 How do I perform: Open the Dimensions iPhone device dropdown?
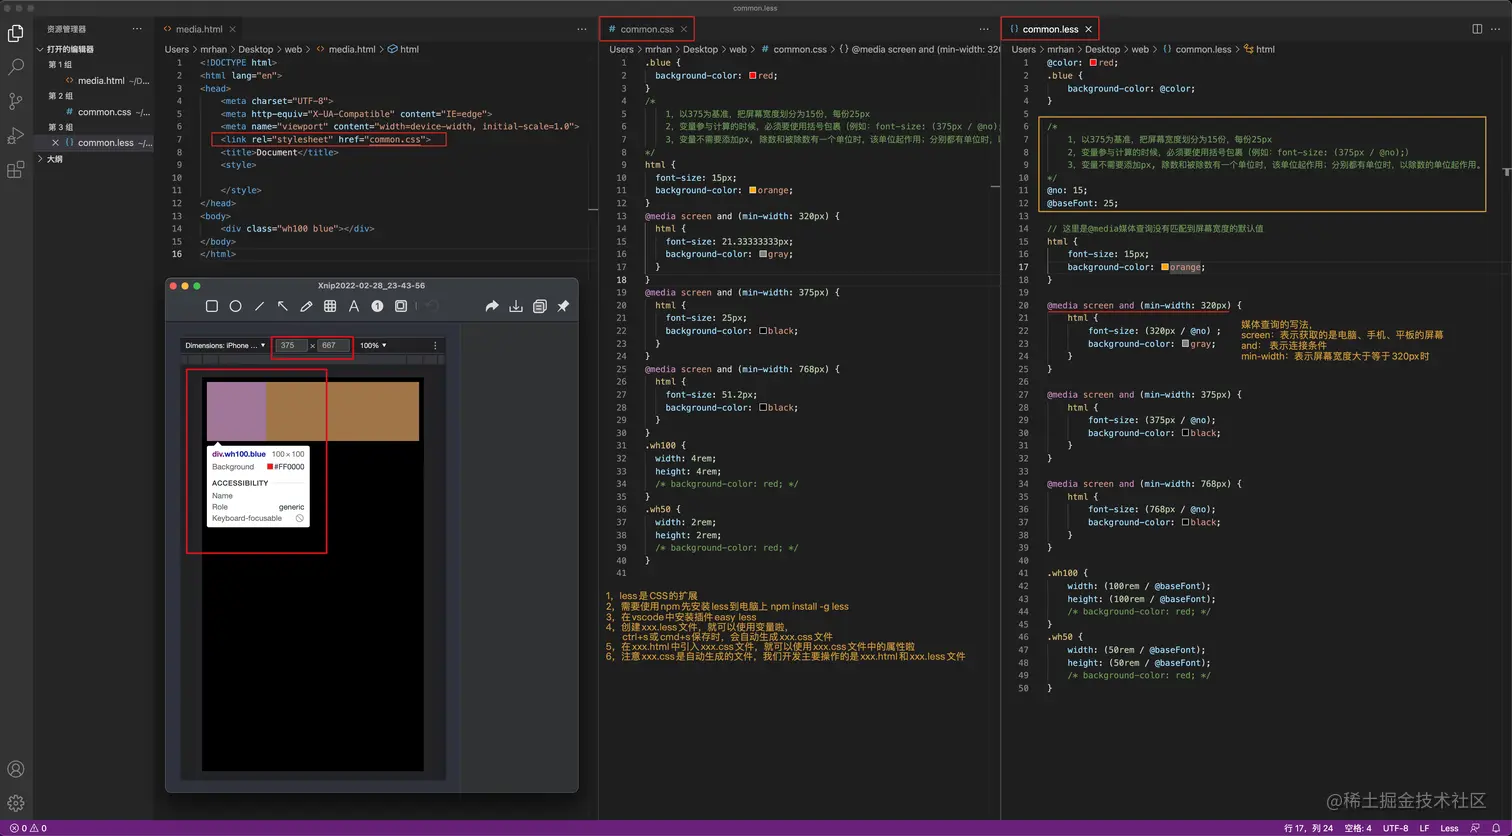pyautogui.click(x=225, y=345)
